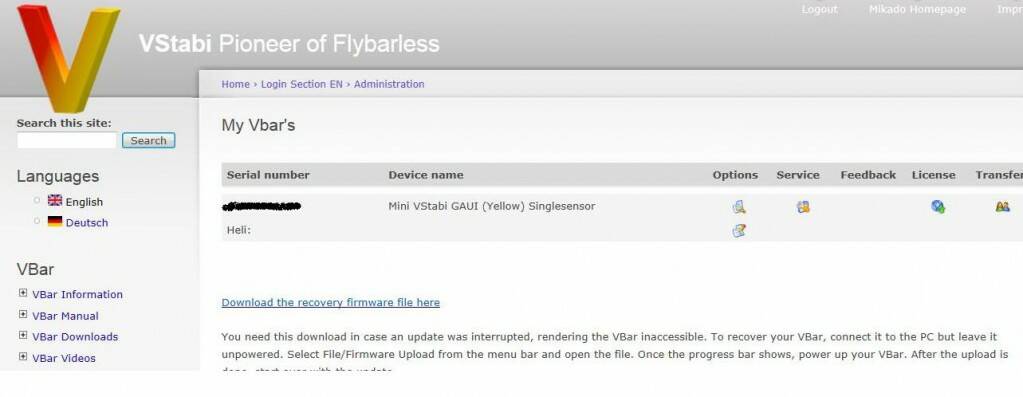
Task: Open the Logout link in top menu
Action: click(819, 9)
